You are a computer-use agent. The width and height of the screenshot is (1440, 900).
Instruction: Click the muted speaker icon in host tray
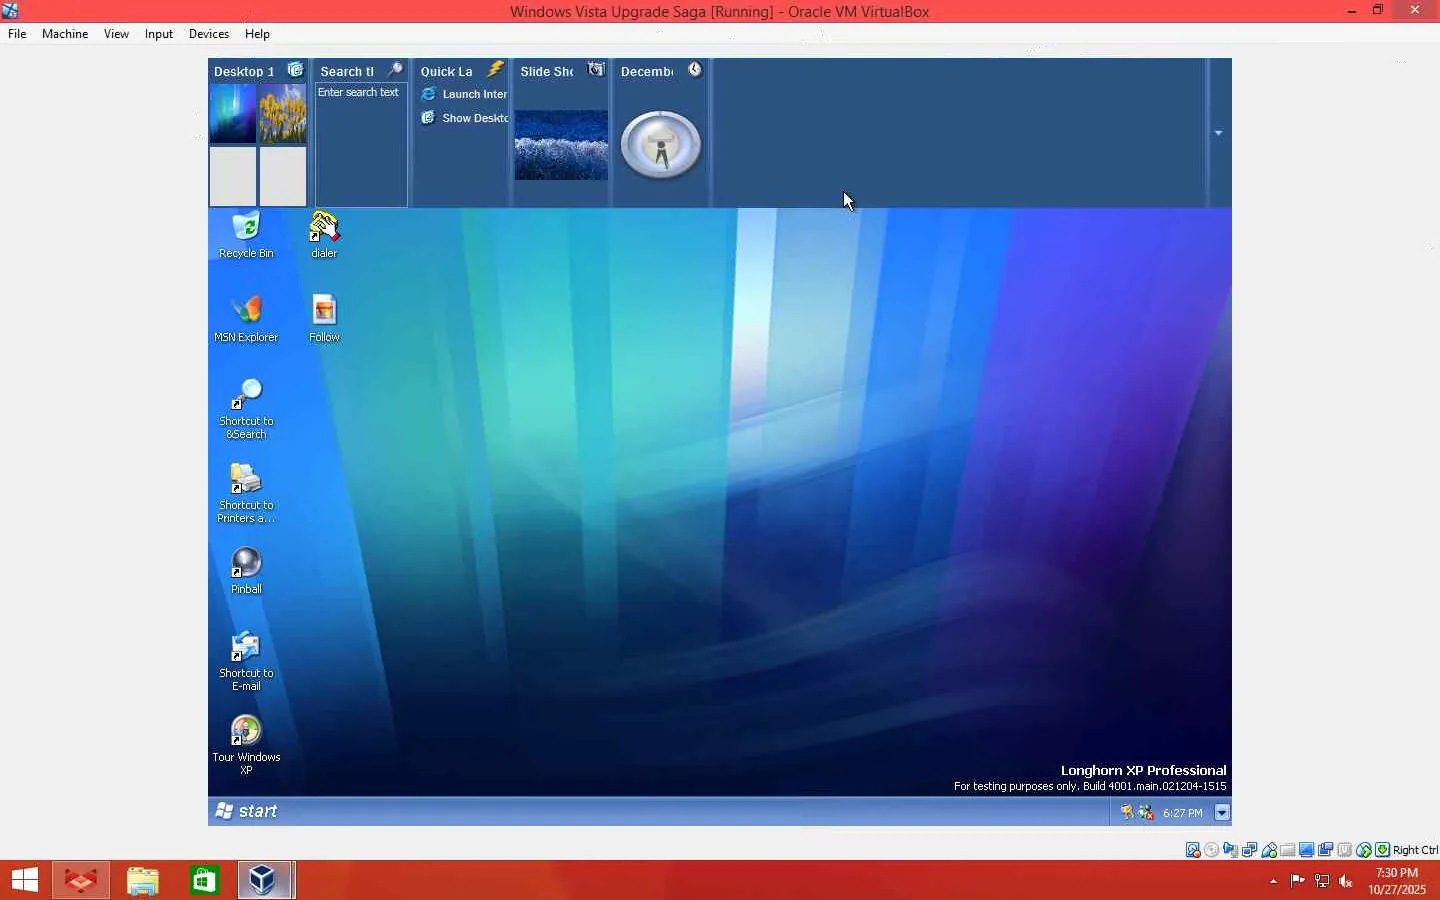1346,881
